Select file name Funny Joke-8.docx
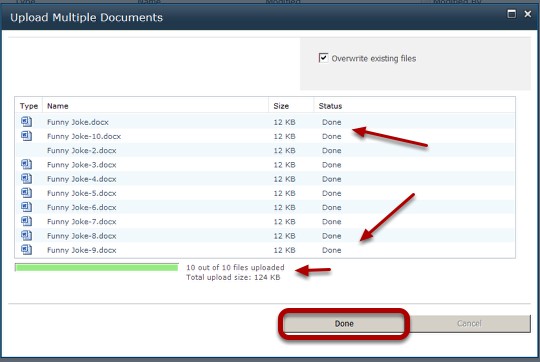This screenshot has width=540, height=362. click(82, 236)
